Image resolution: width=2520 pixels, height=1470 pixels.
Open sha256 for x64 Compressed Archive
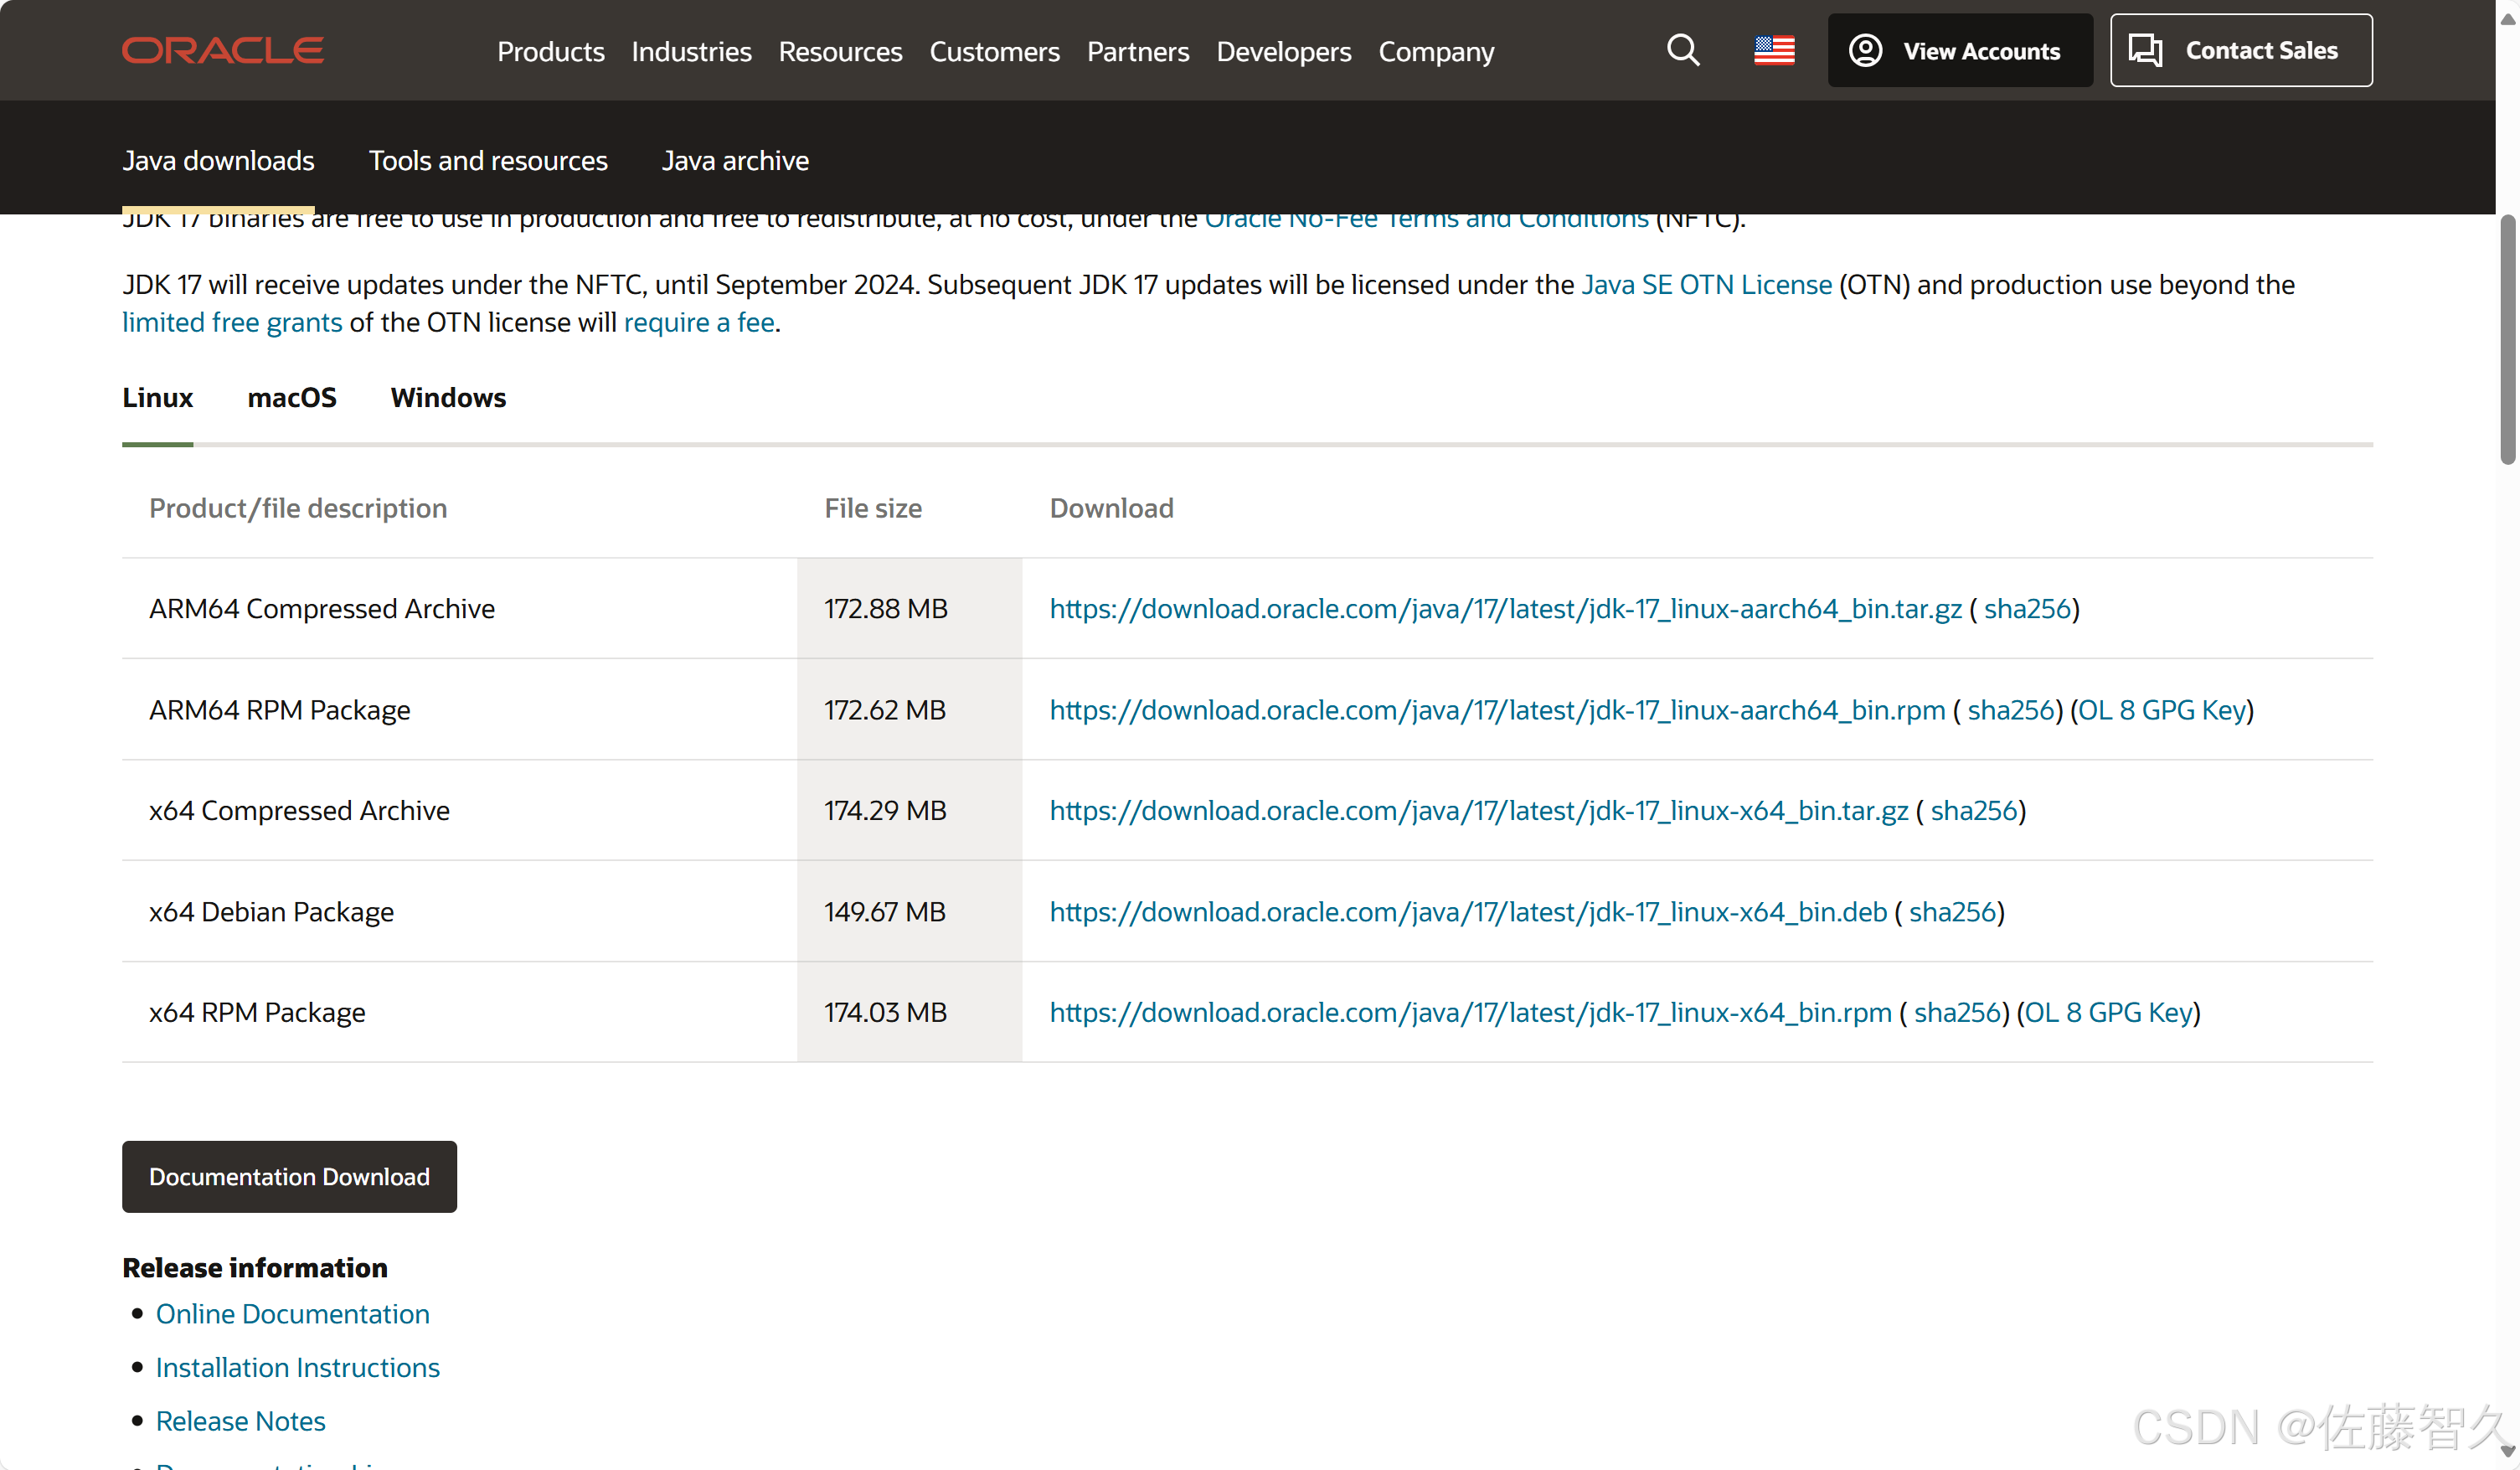pyautogui.click(x=1973, y=810)
